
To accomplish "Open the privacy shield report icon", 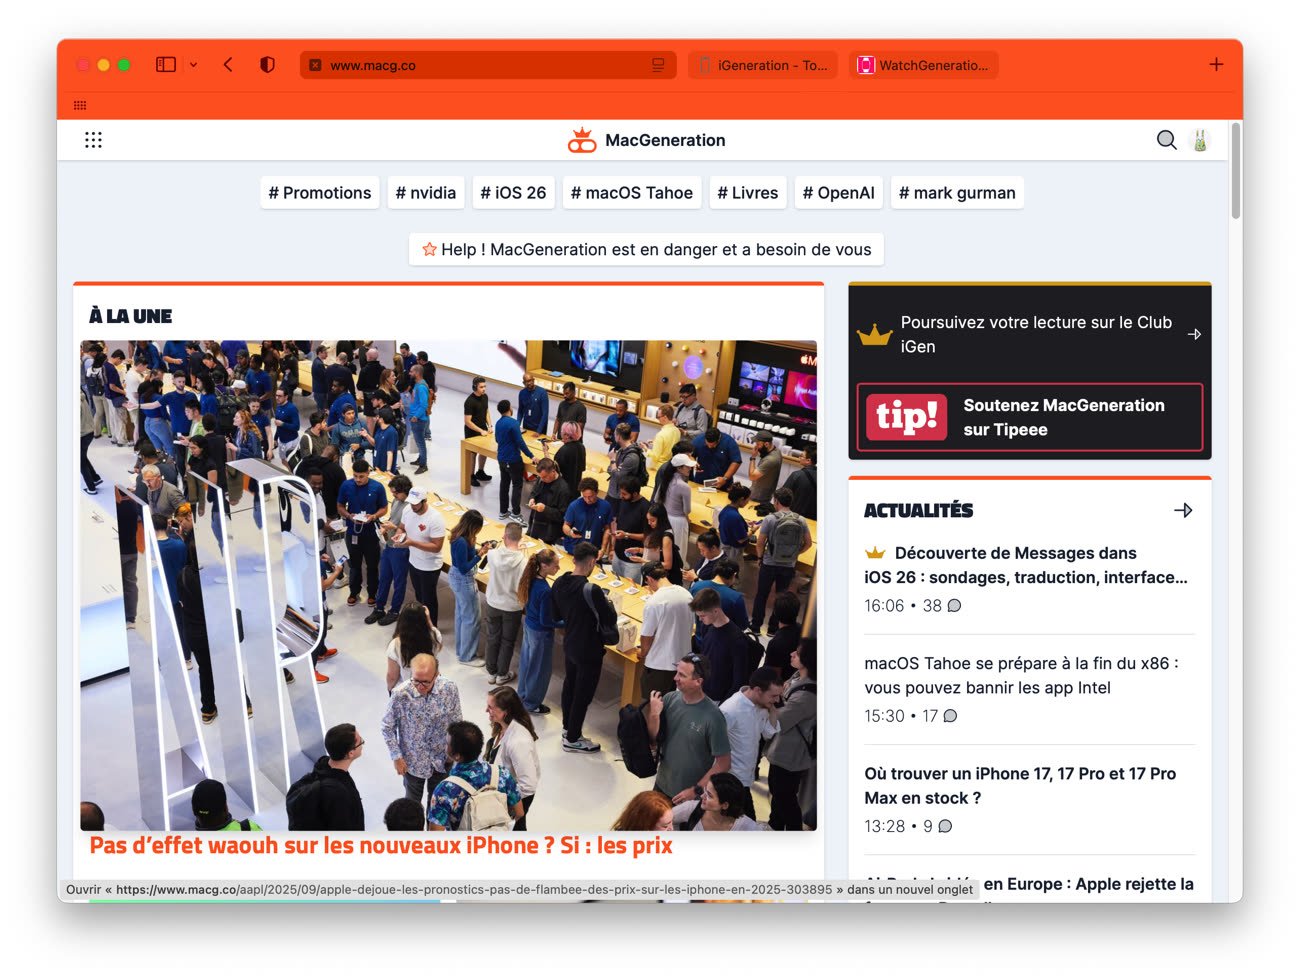I will coord(267,65).
